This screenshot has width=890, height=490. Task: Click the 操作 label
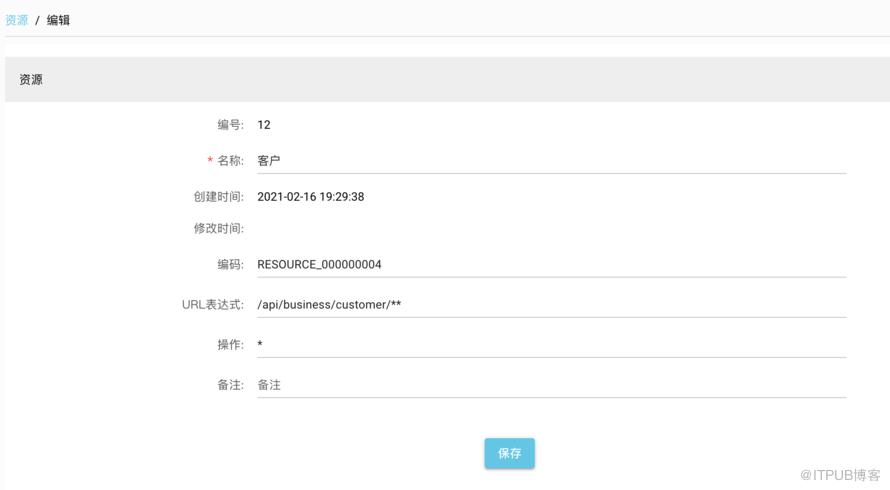click(x=230, y=345)
